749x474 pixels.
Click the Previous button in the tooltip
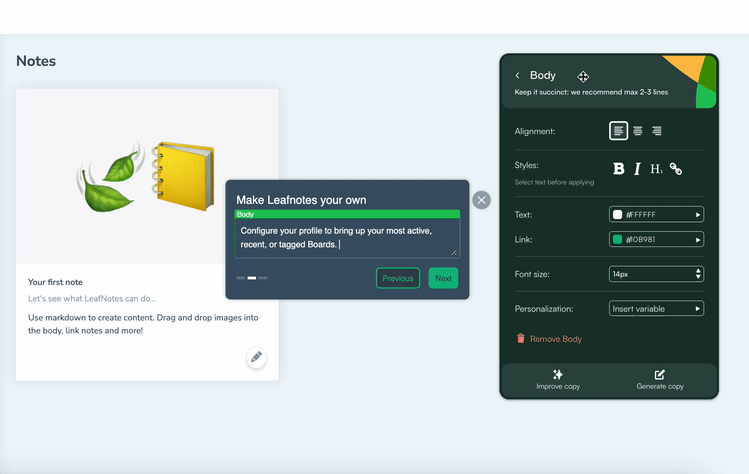(398, 278)
